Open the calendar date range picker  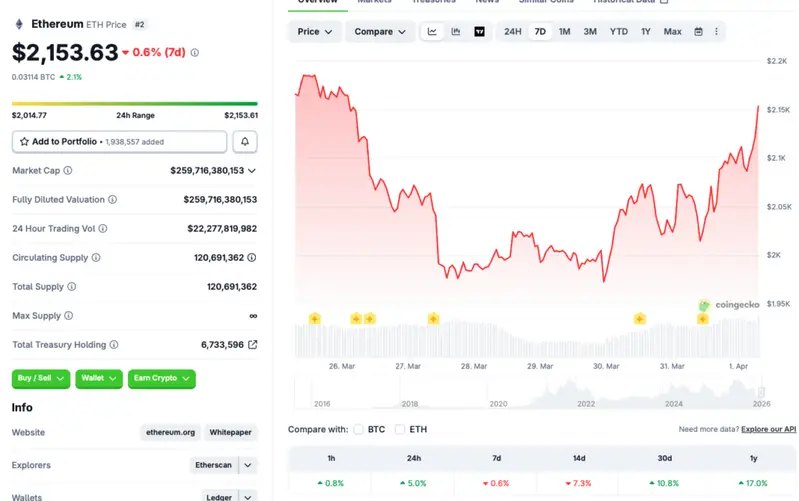click(x=698, y=32)
